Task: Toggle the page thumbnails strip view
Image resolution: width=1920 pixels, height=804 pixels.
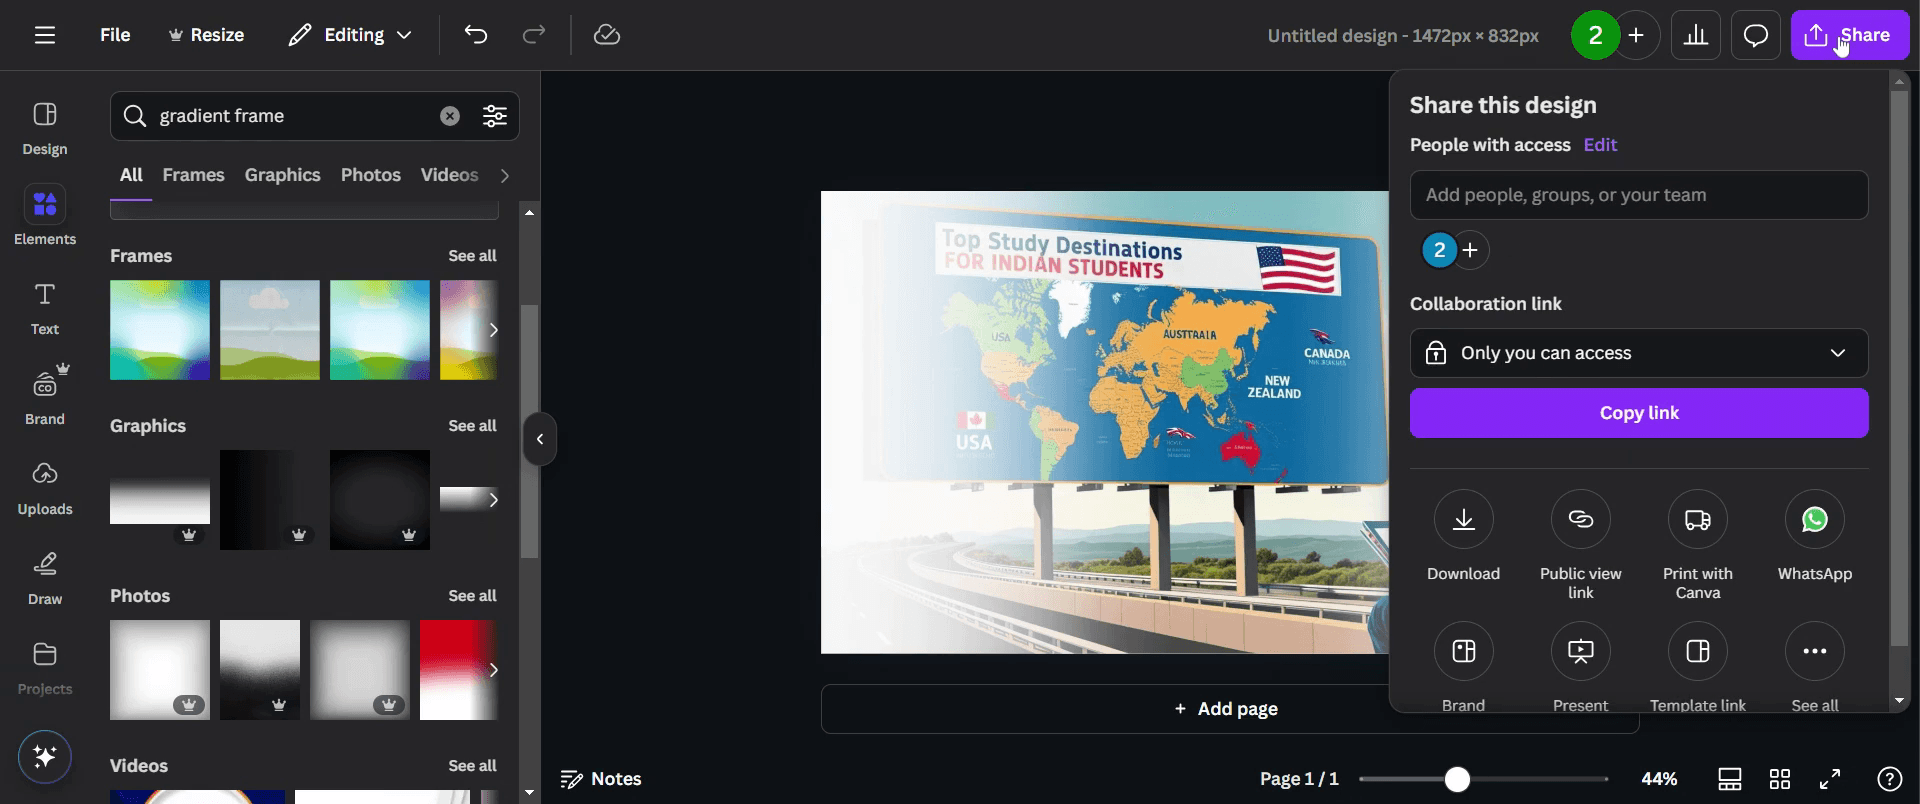Action: tap(1730, 779)
